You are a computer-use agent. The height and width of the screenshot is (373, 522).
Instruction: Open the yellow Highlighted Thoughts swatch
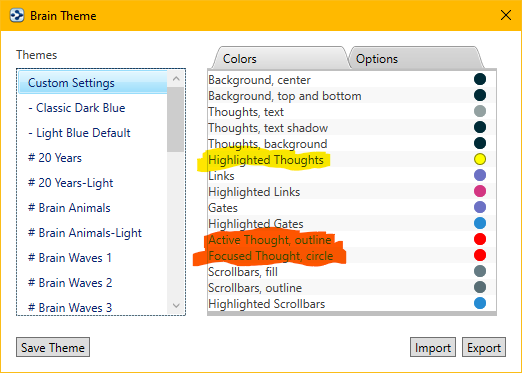[480, 159]
